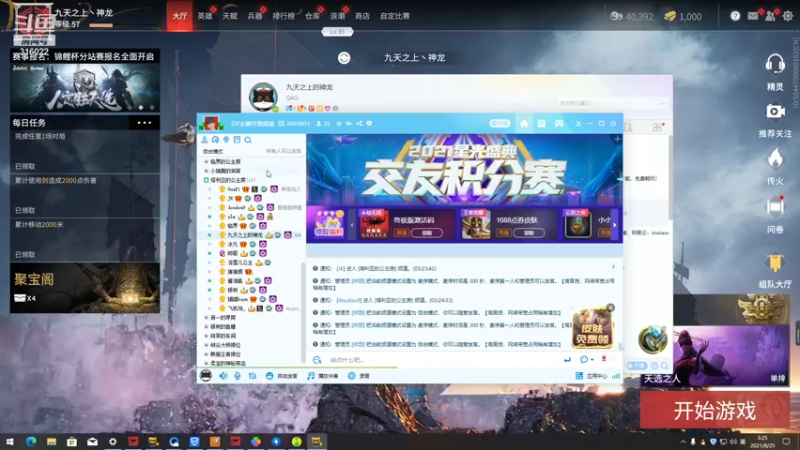Open the 聚宝阁 treasure panel
Viewport: 800px width, 450px height.
tap(85, 288)
